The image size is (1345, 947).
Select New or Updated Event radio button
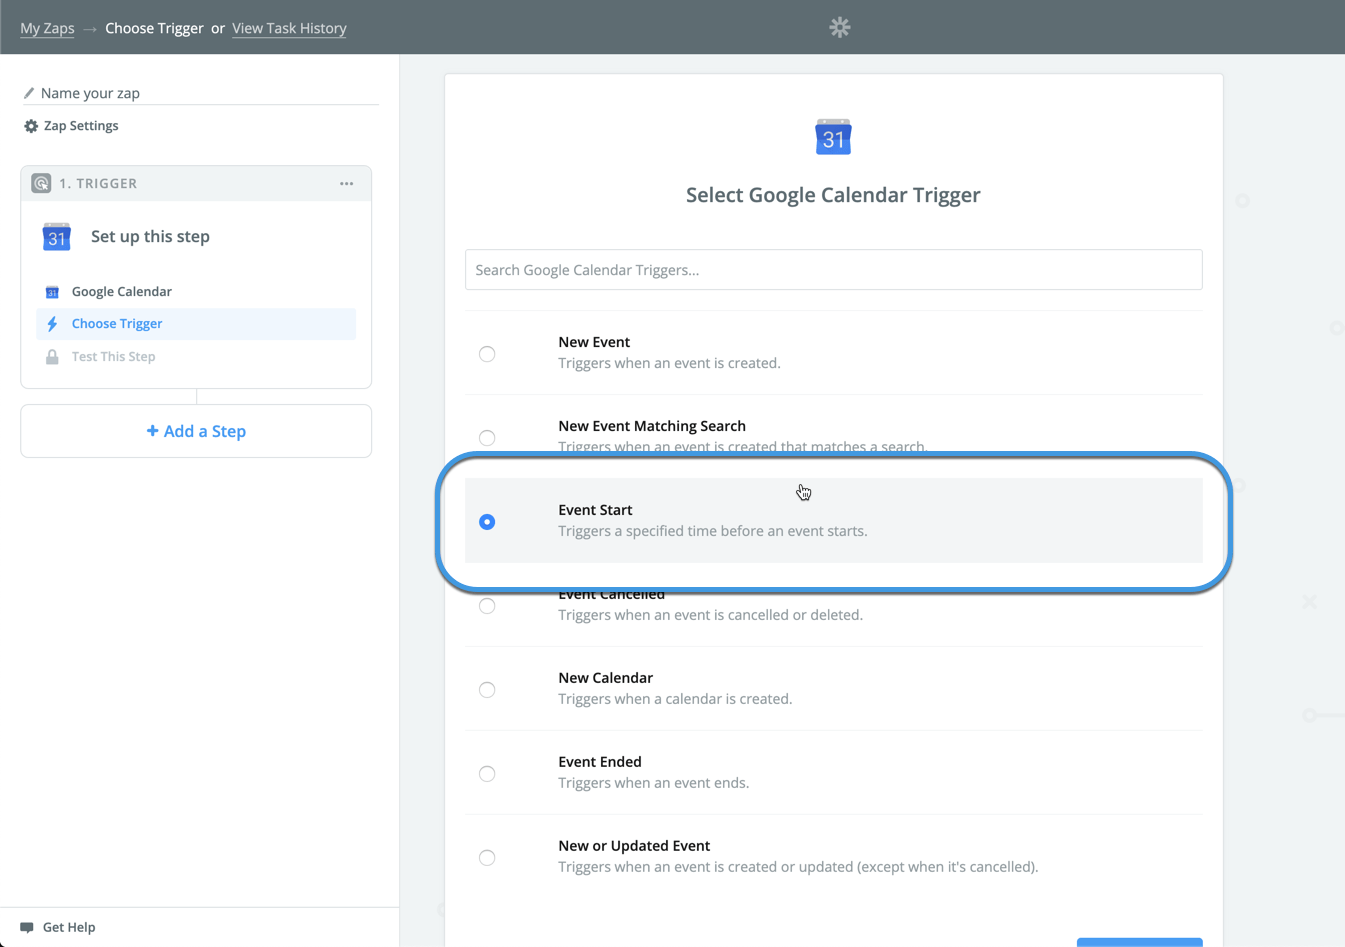[x=487, y=858]
